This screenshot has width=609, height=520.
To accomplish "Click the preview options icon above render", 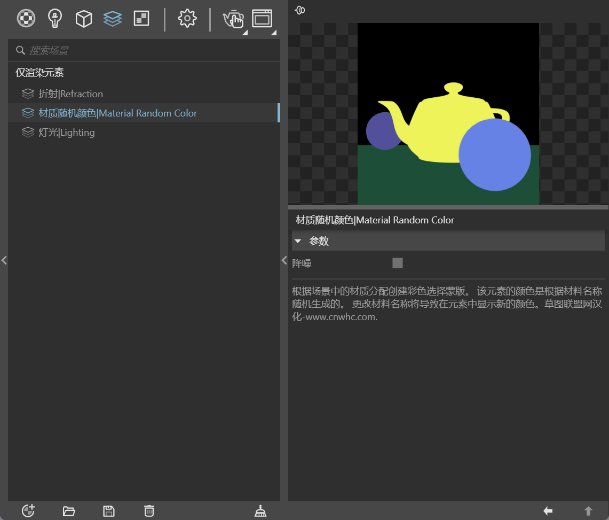I will point(300,10).
